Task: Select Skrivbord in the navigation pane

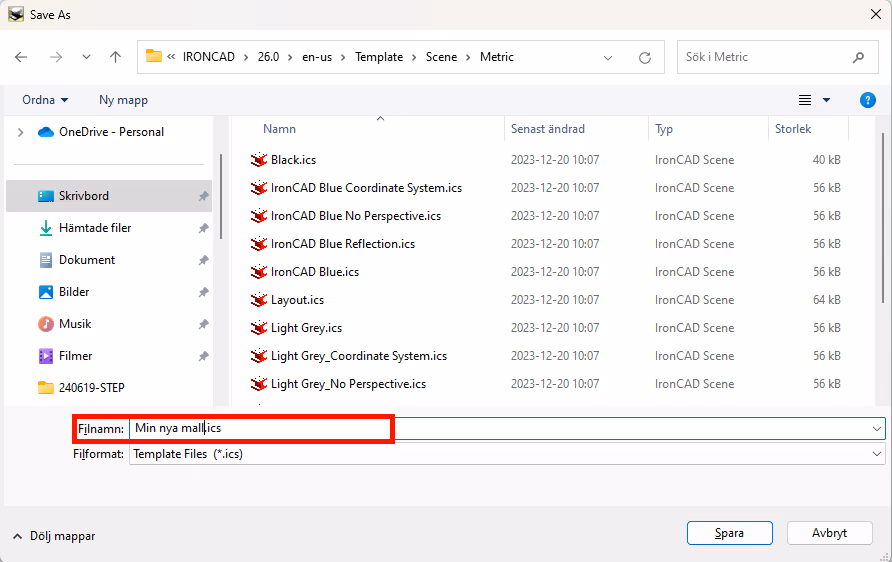Action: (109, 196)
